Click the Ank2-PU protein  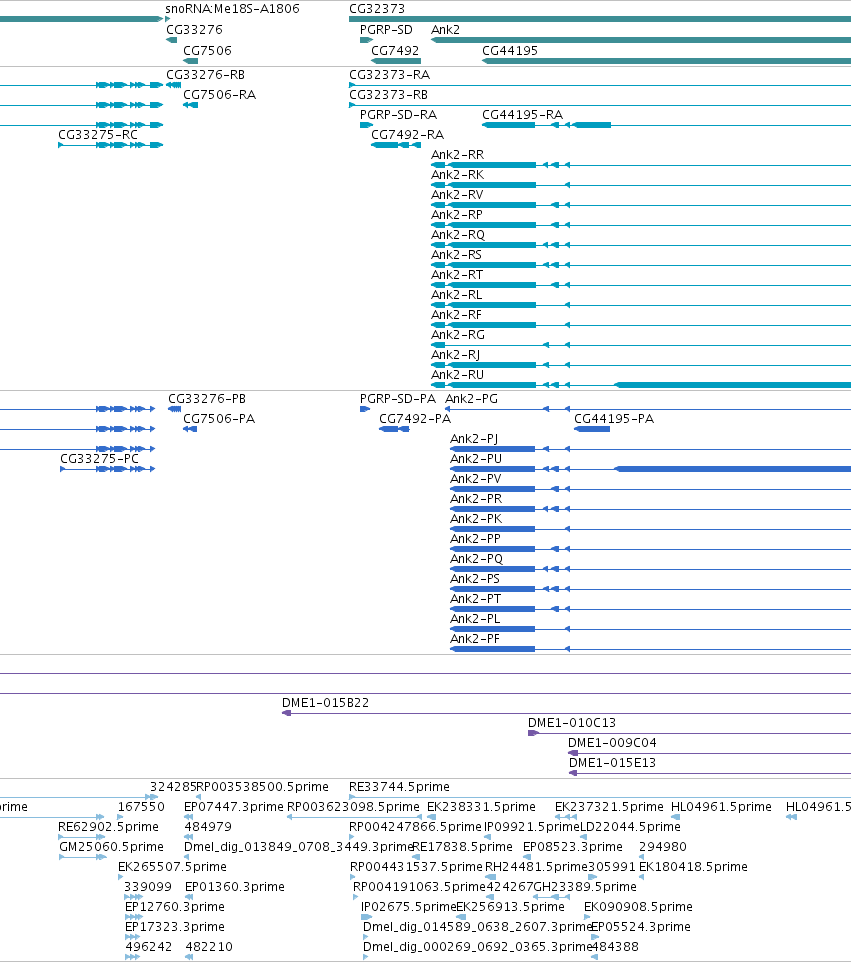tap(650, 469)
